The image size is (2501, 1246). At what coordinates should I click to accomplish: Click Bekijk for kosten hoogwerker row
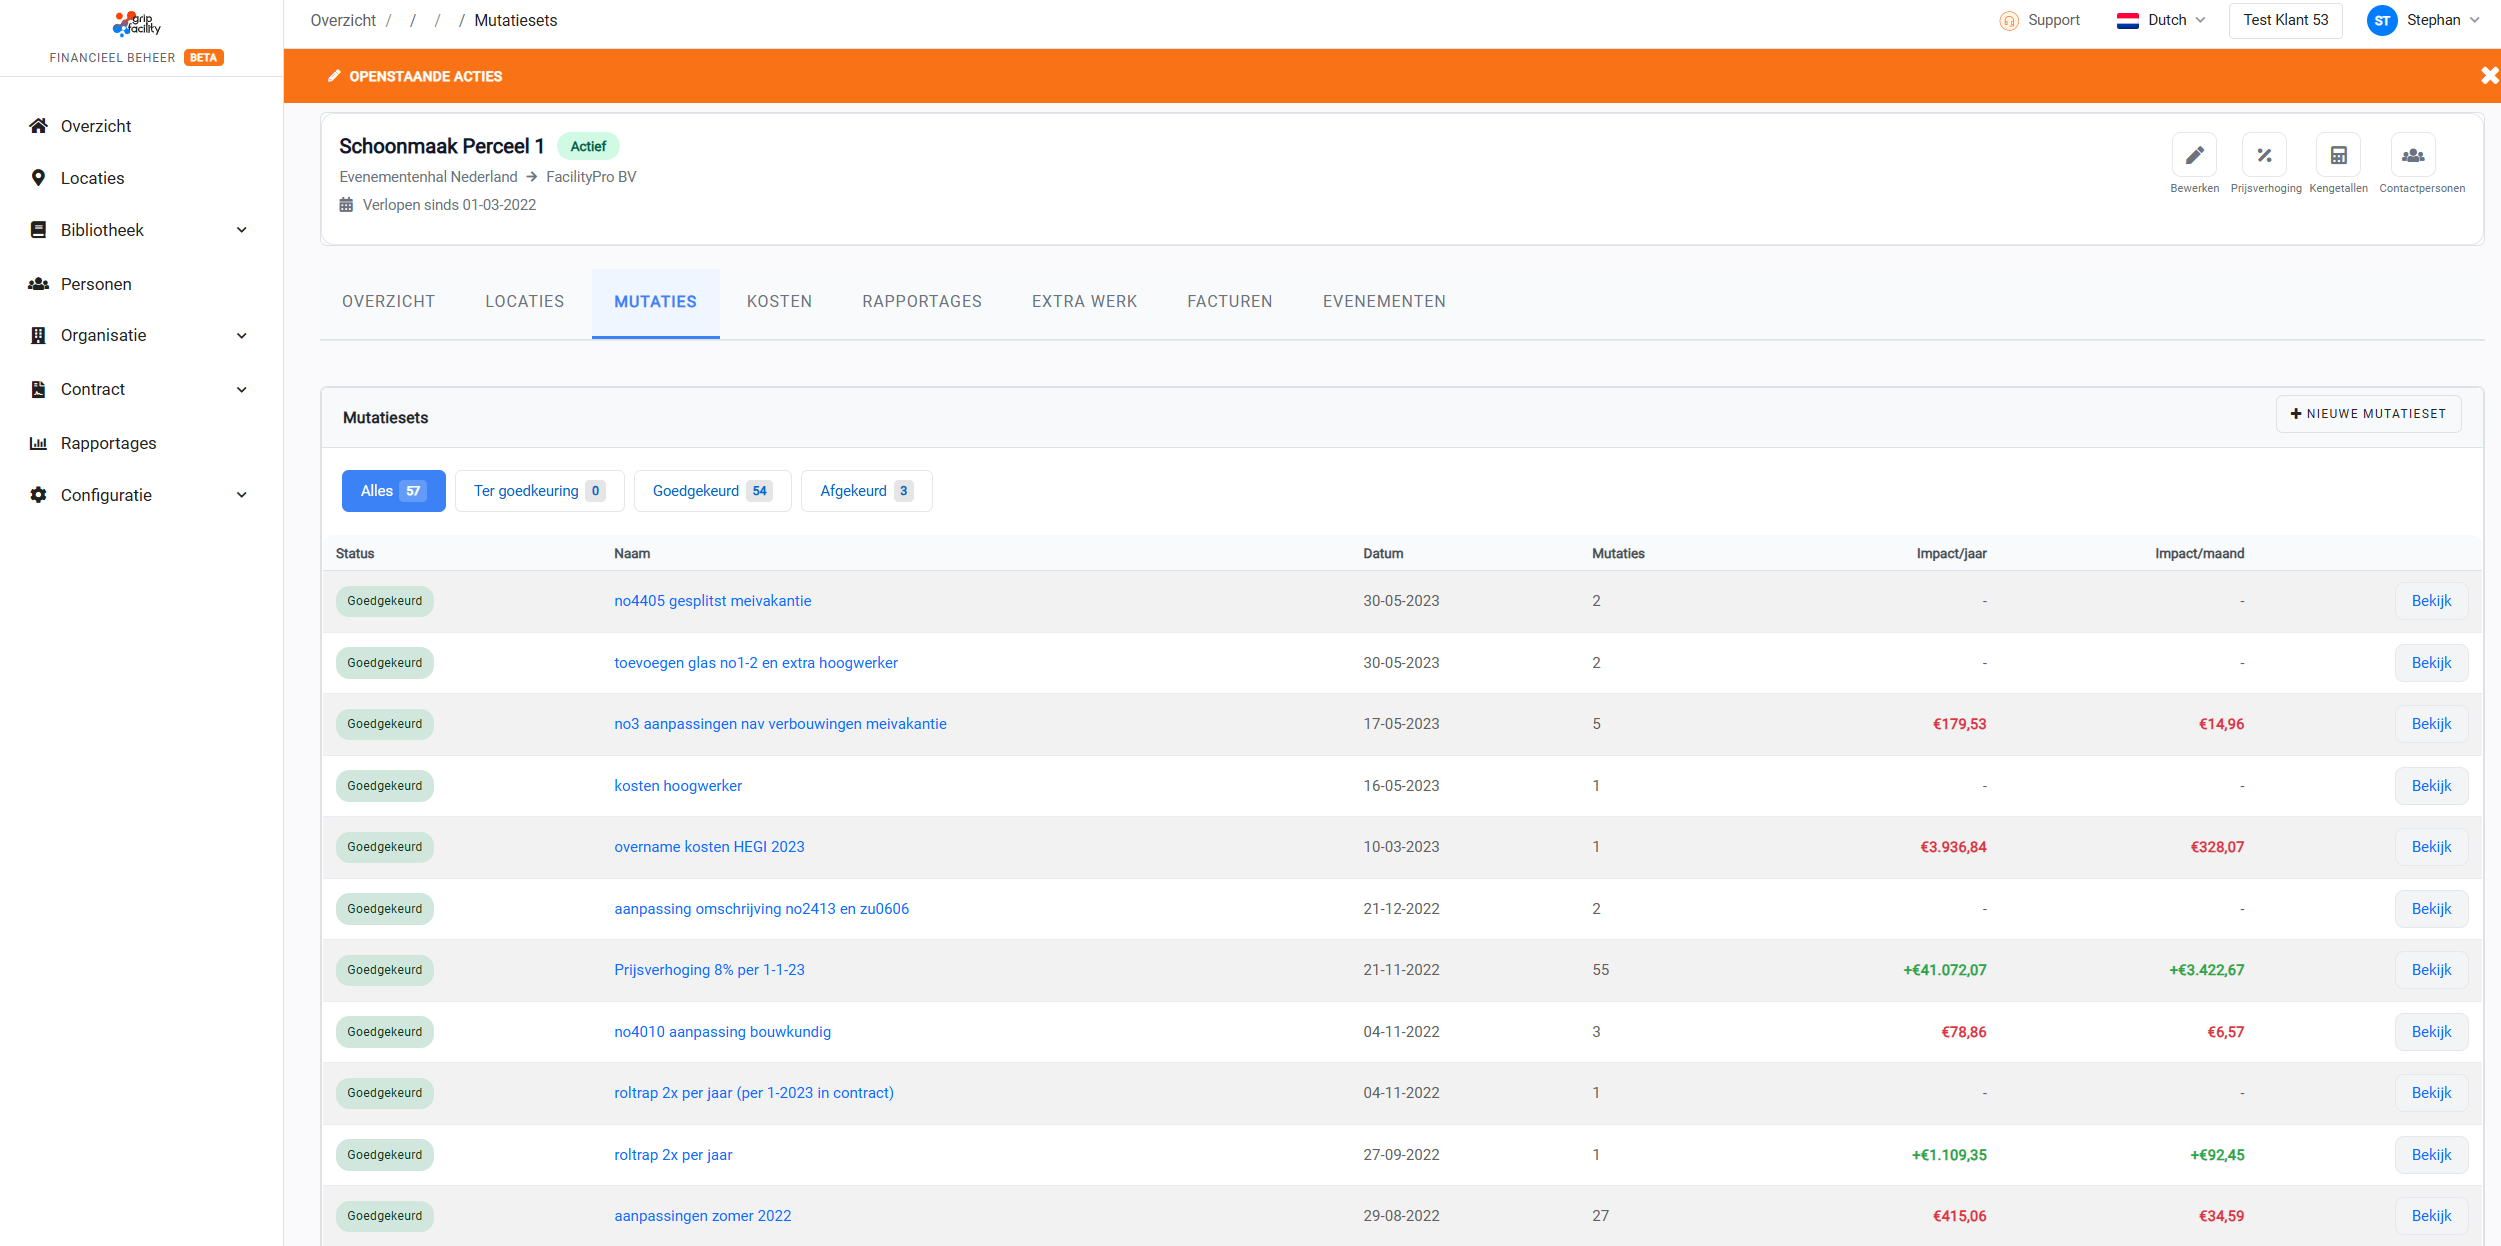click(x=2430, y=786)
